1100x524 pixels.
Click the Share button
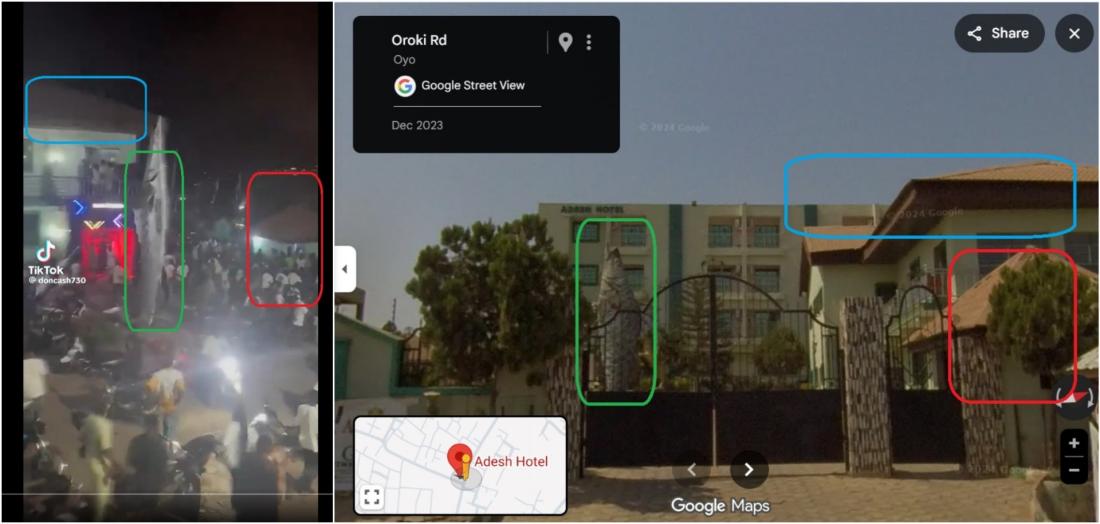(x=999, y=34)
